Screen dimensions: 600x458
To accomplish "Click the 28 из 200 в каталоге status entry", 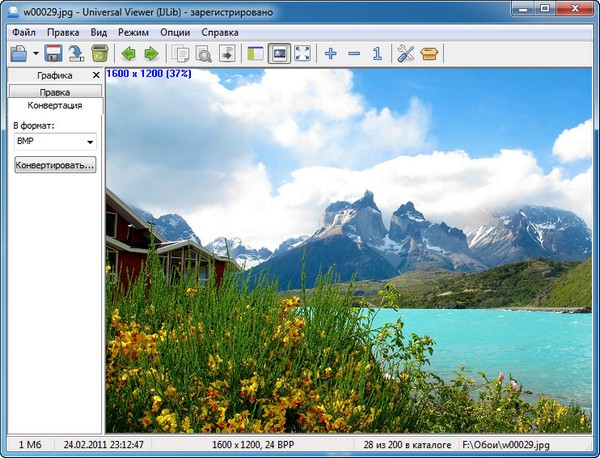I will click(407, 445).
